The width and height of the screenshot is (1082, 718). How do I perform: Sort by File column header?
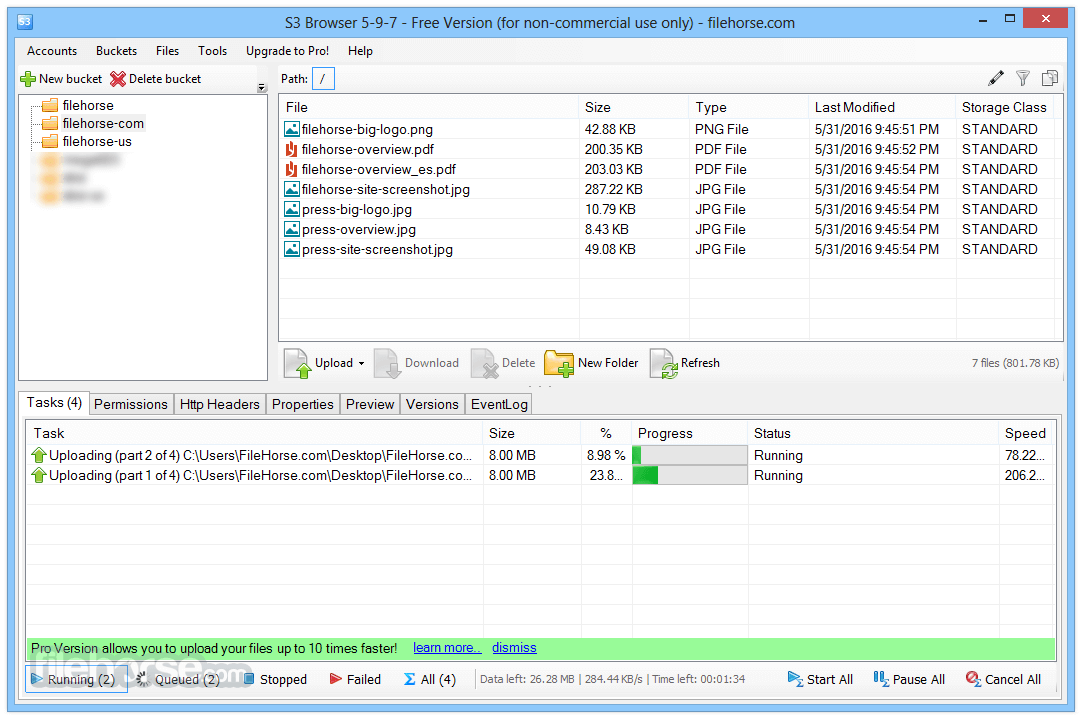coord(429,108)
